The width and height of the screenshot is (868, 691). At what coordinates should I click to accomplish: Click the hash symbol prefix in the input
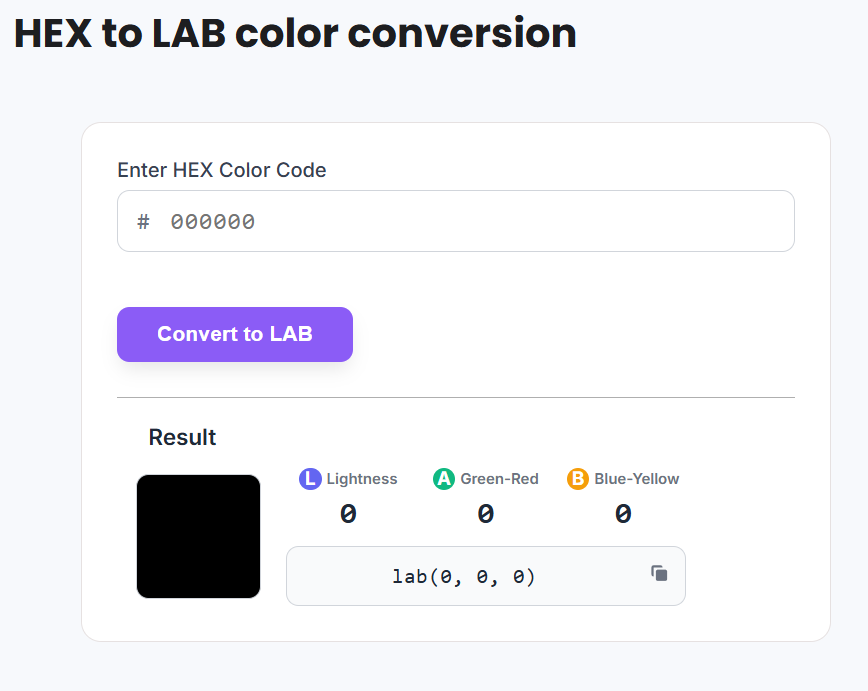[x=143, y=222]
